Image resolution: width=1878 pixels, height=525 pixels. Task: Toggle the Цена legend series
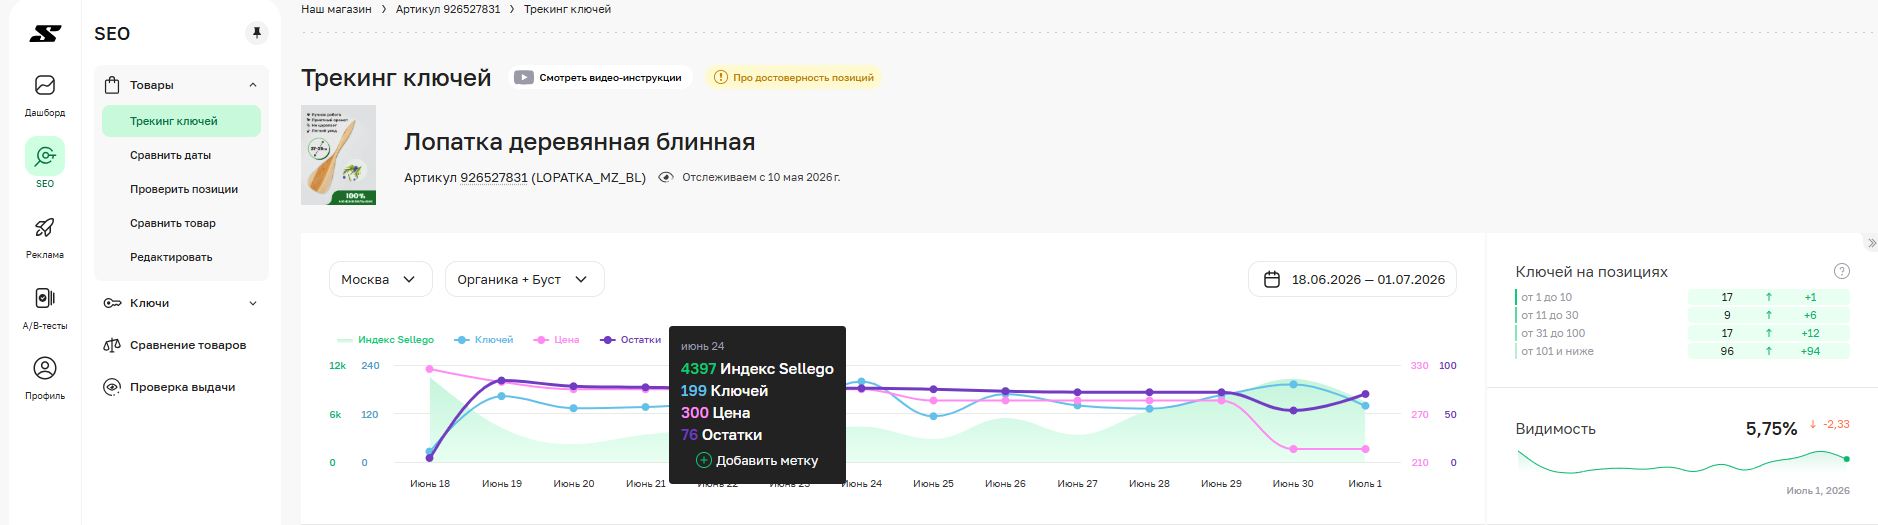coord(557,340)
